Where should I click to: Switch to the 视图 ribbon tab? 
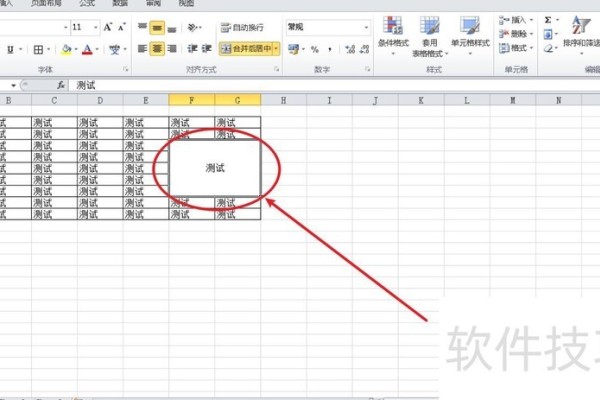point(186,3)
